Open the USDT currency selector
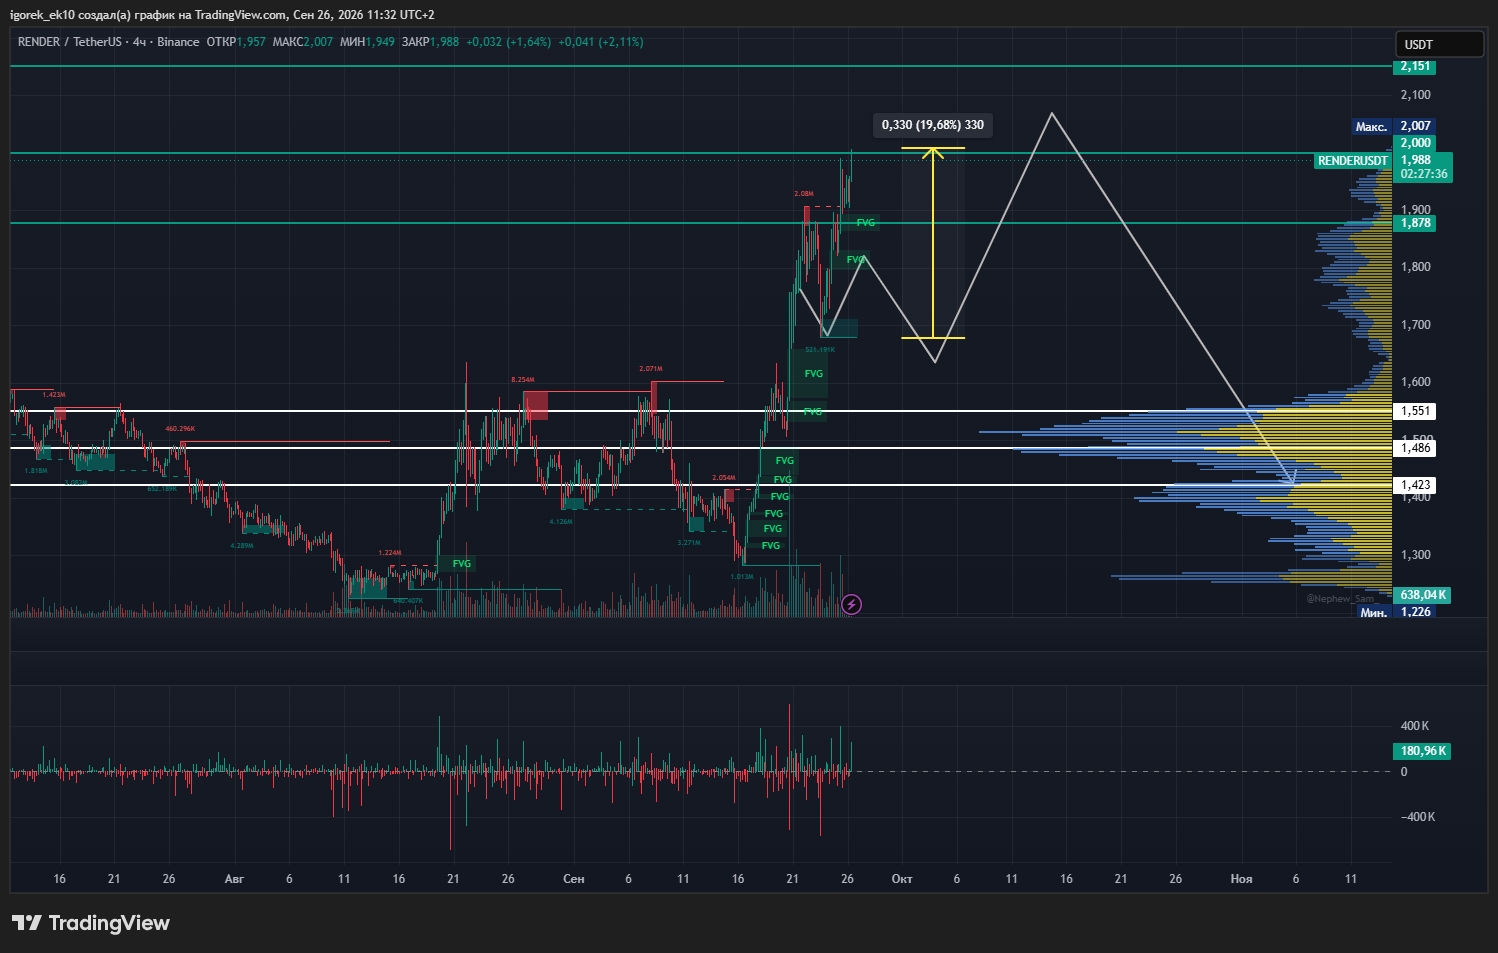Screen dimensions: 1498x953 pyautogui.click(x=1439, y=44)
